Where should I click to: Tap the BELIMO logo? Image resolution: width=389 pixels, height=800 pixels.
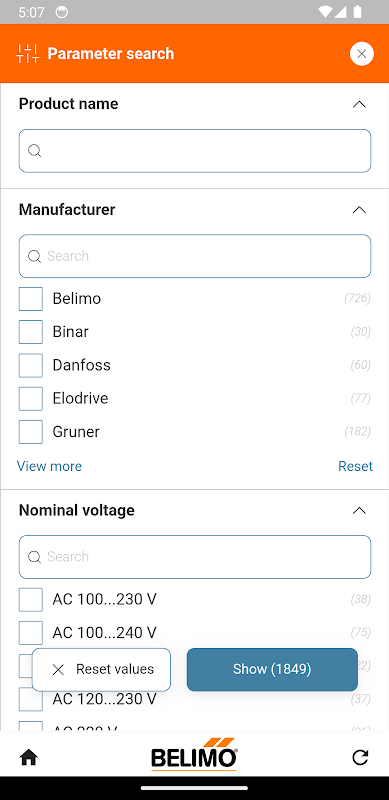[194, 754]
